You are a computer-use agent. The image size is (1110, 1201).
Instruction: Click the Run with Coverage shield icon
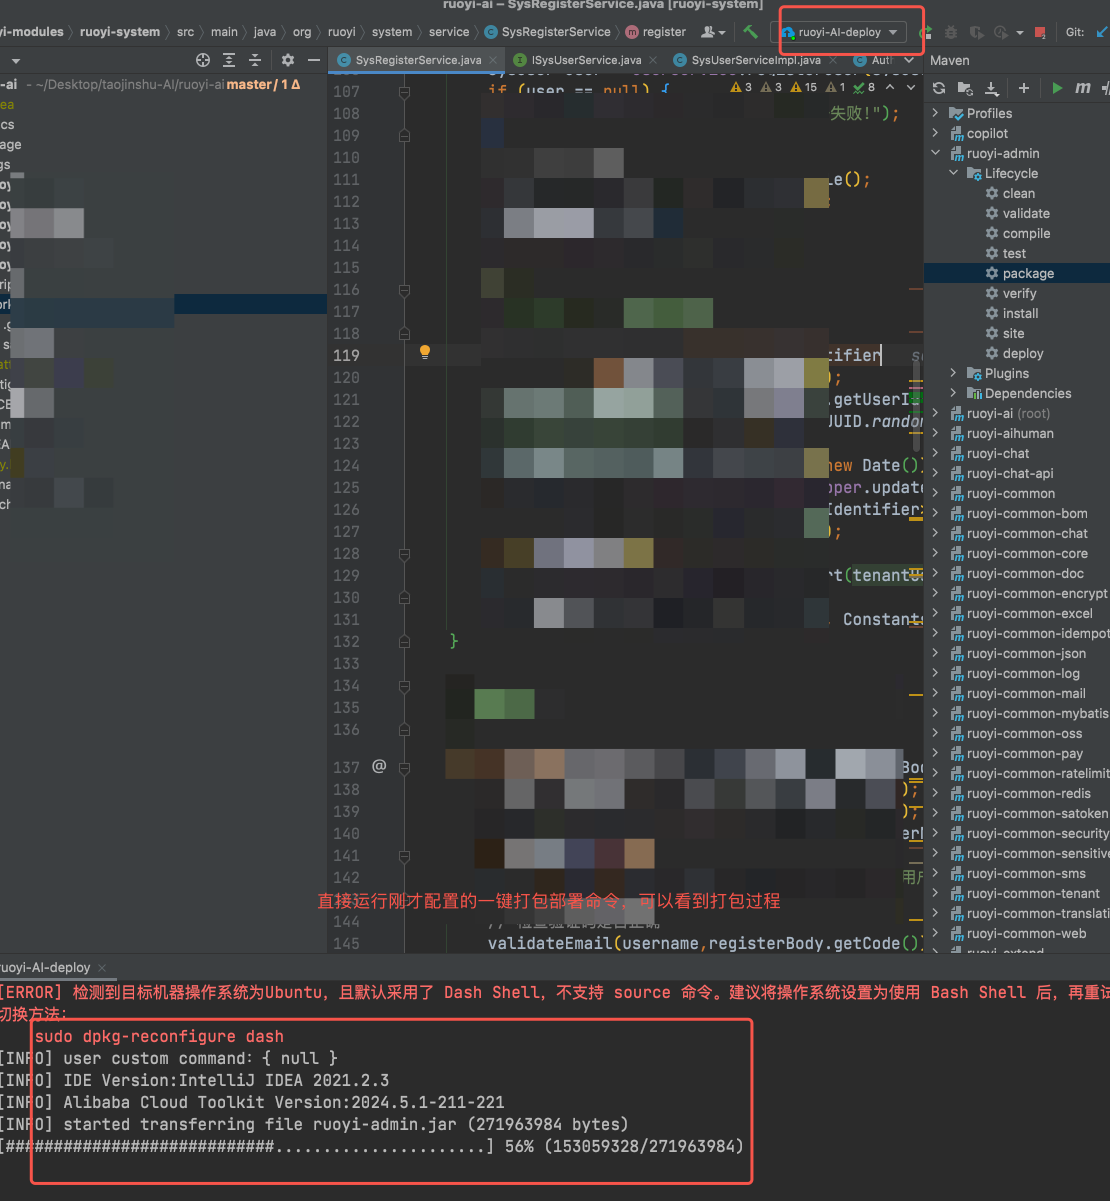click(976, 32)
